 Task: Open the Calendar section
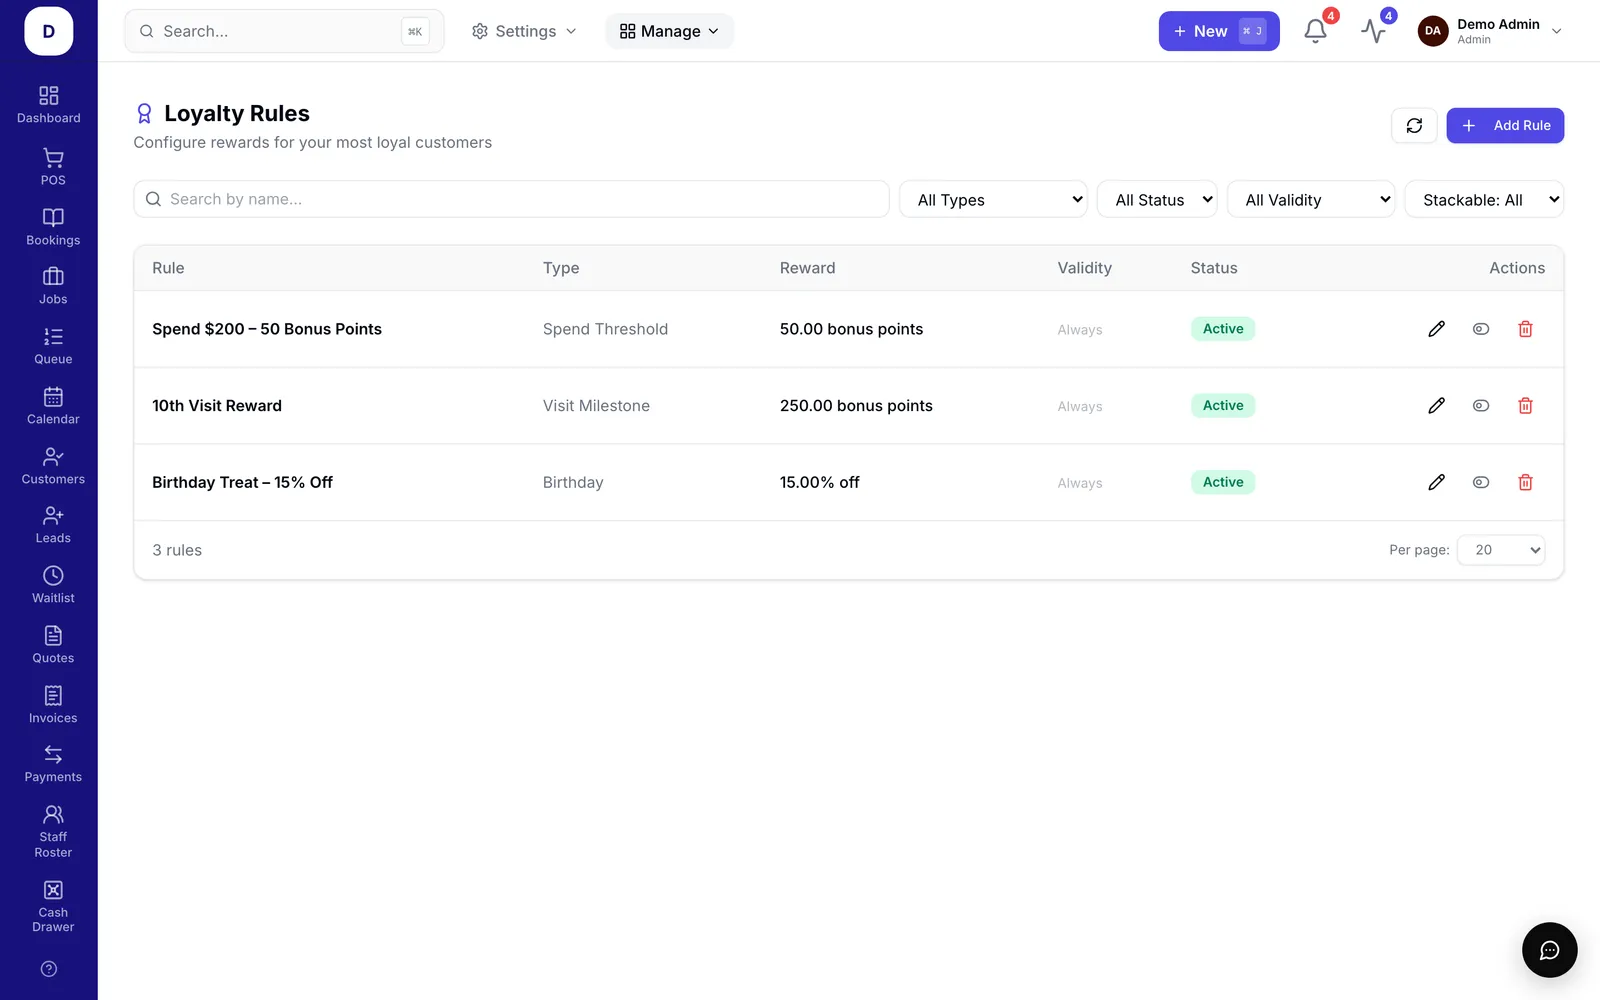click(x=53, y=406)
